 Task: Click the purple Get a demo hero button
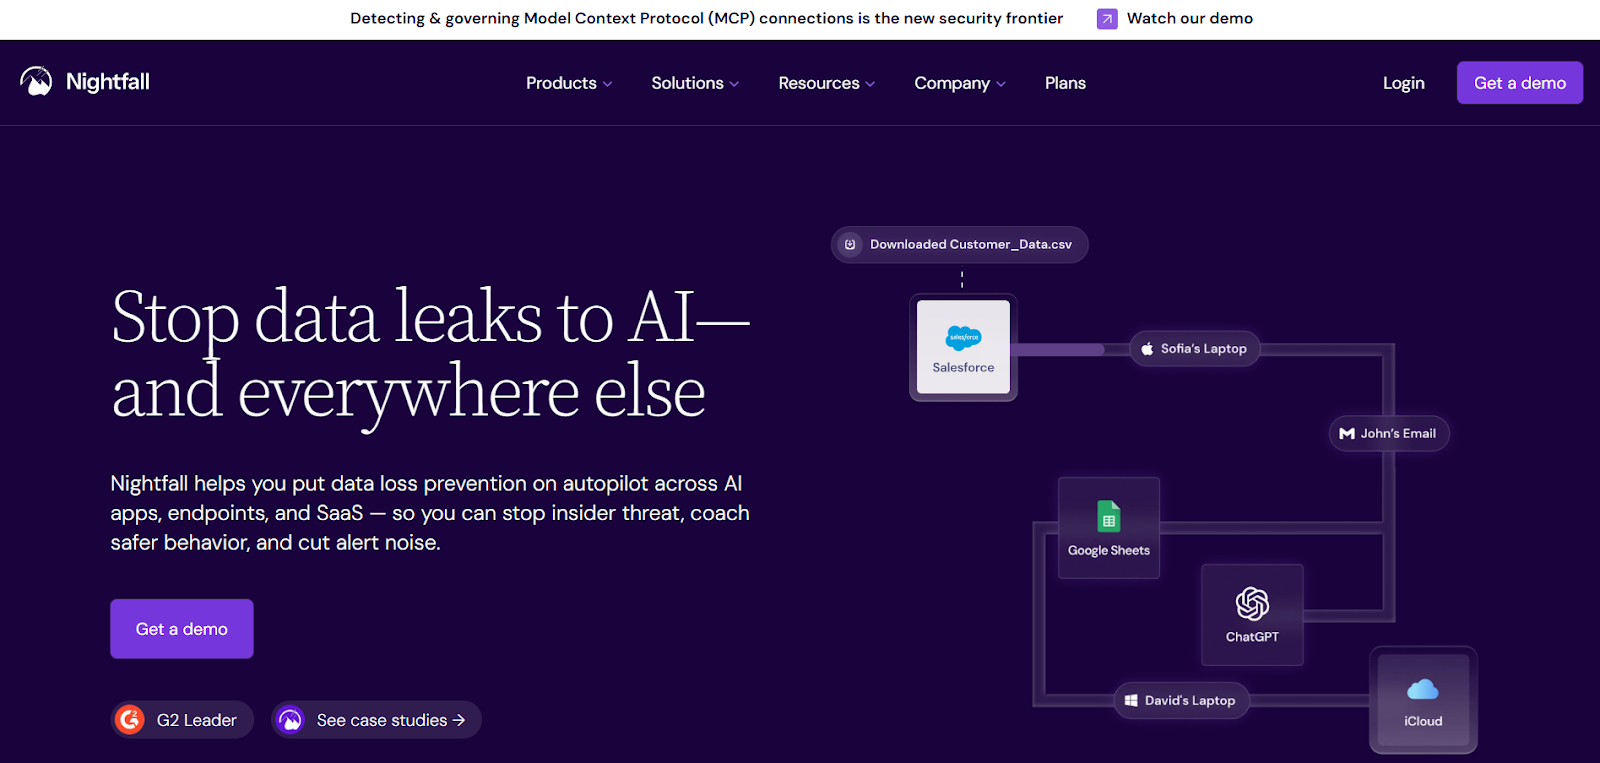click(181, 628)
